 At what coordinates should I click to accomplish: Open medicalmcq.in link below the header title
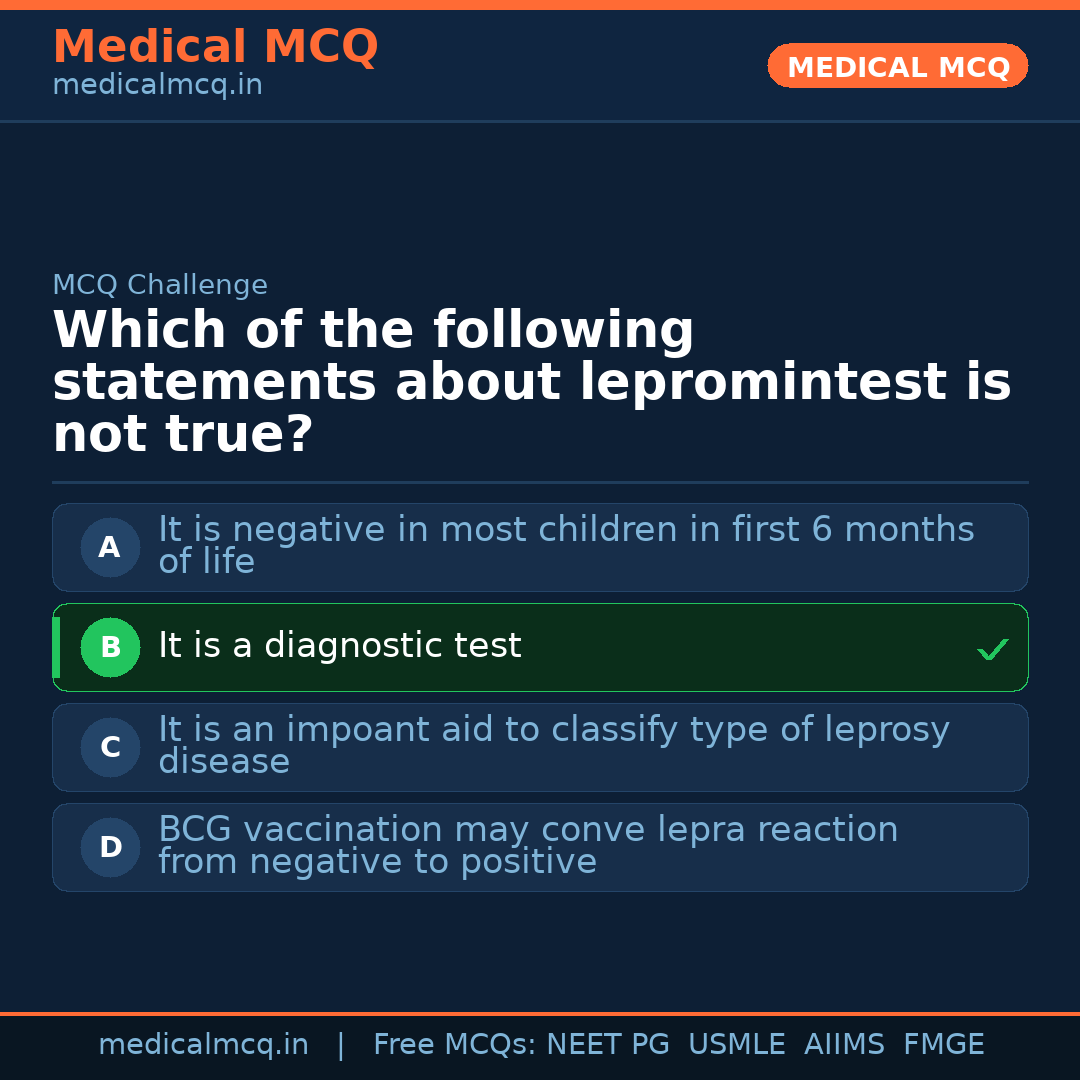point(157,86)
